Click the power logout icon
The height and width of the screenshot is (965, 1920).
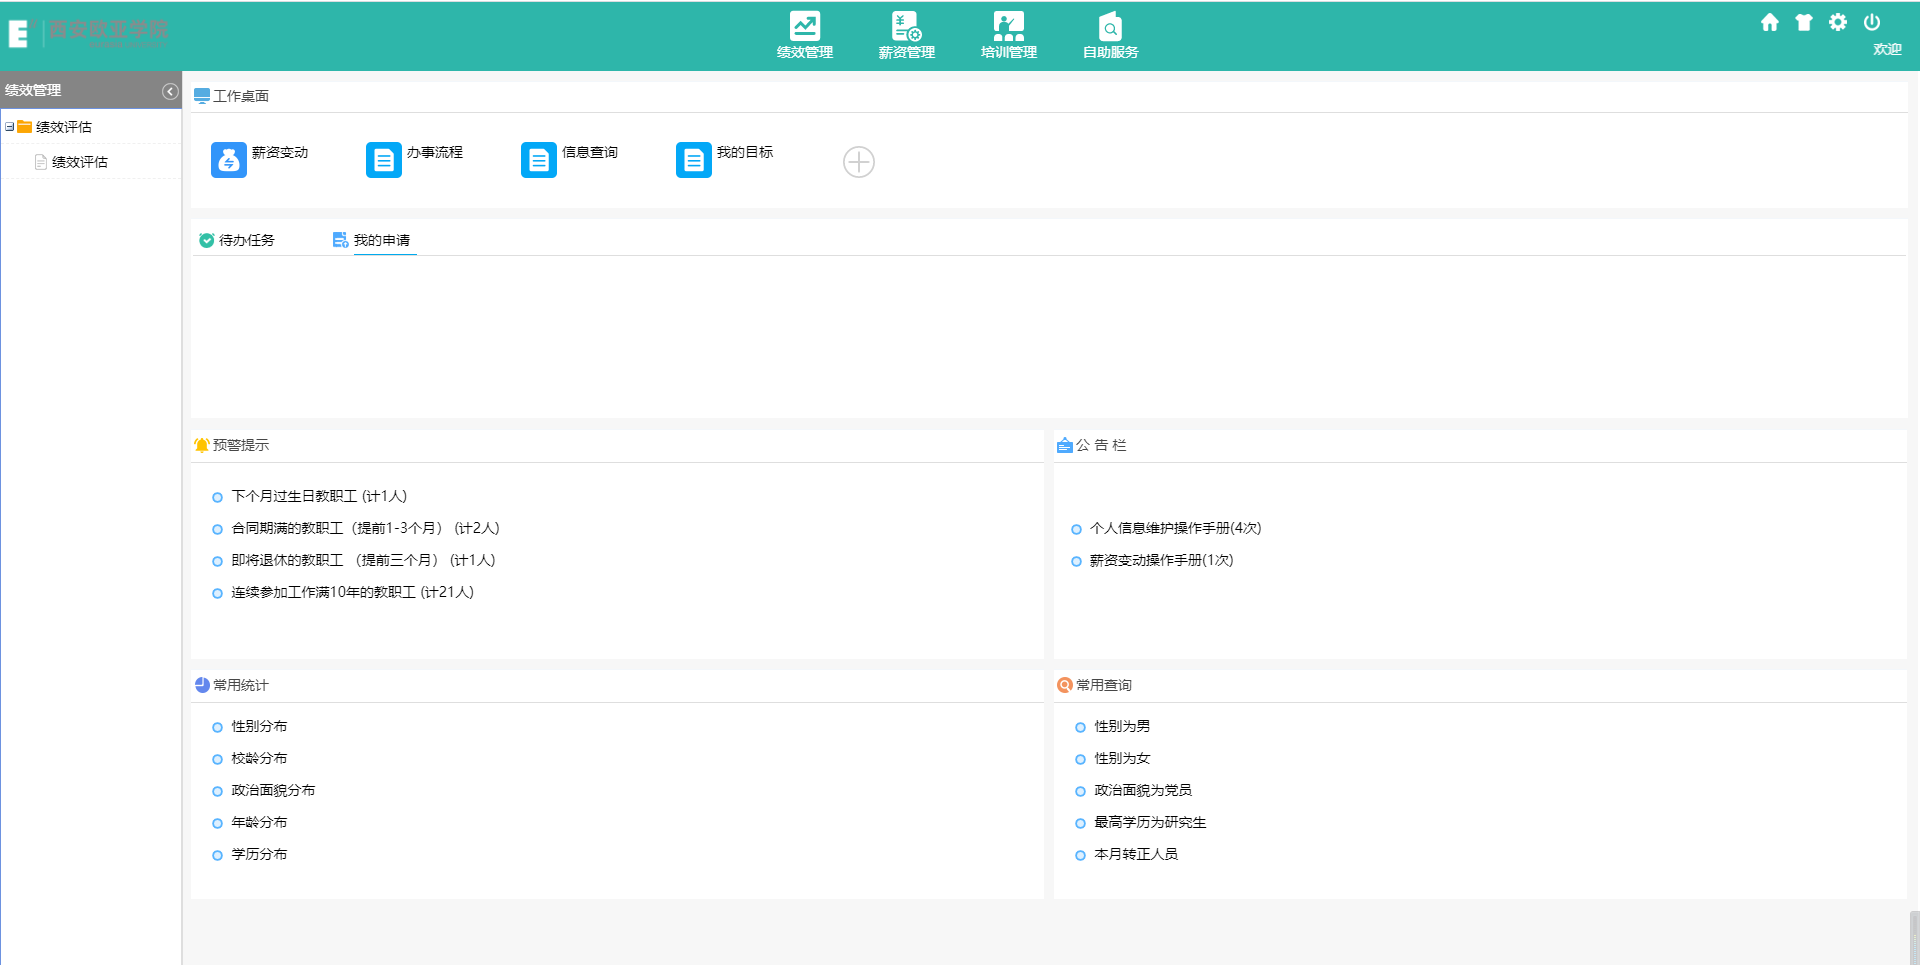click(x=1871, y=22)
